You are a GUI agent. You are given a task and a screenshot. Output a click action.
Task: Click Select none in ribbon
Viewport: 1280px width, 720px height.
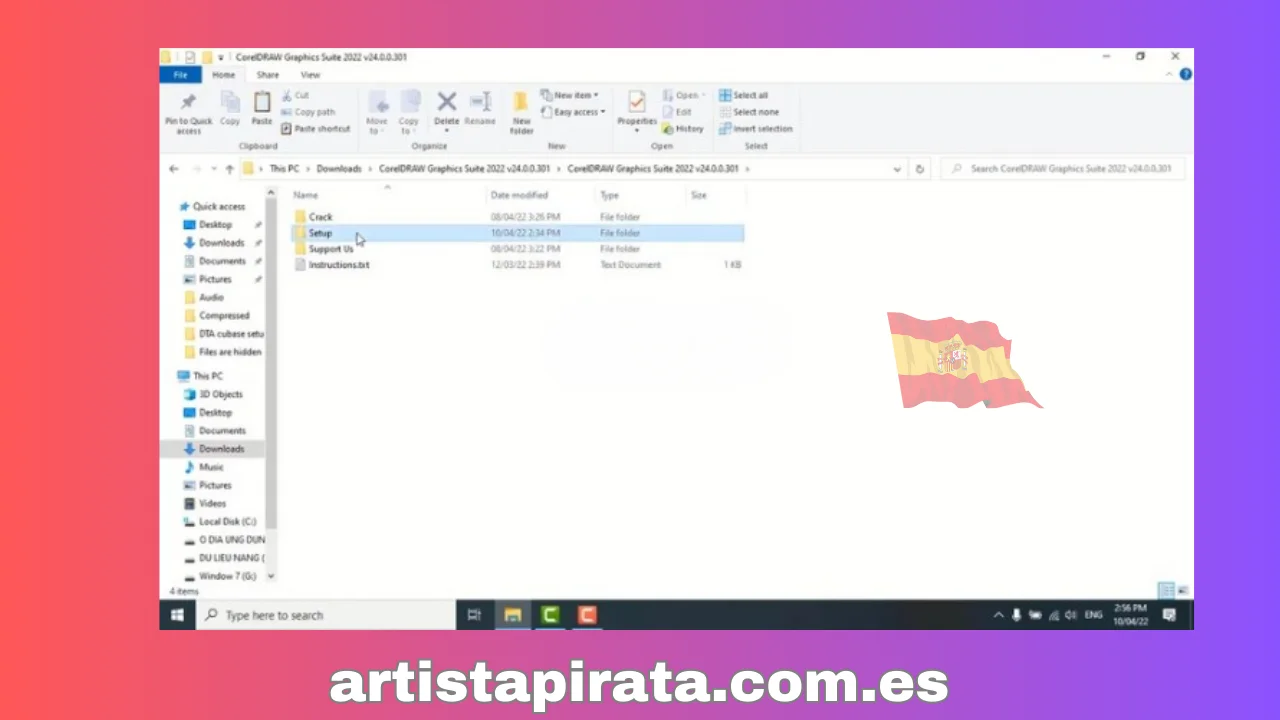coord(748,112)
